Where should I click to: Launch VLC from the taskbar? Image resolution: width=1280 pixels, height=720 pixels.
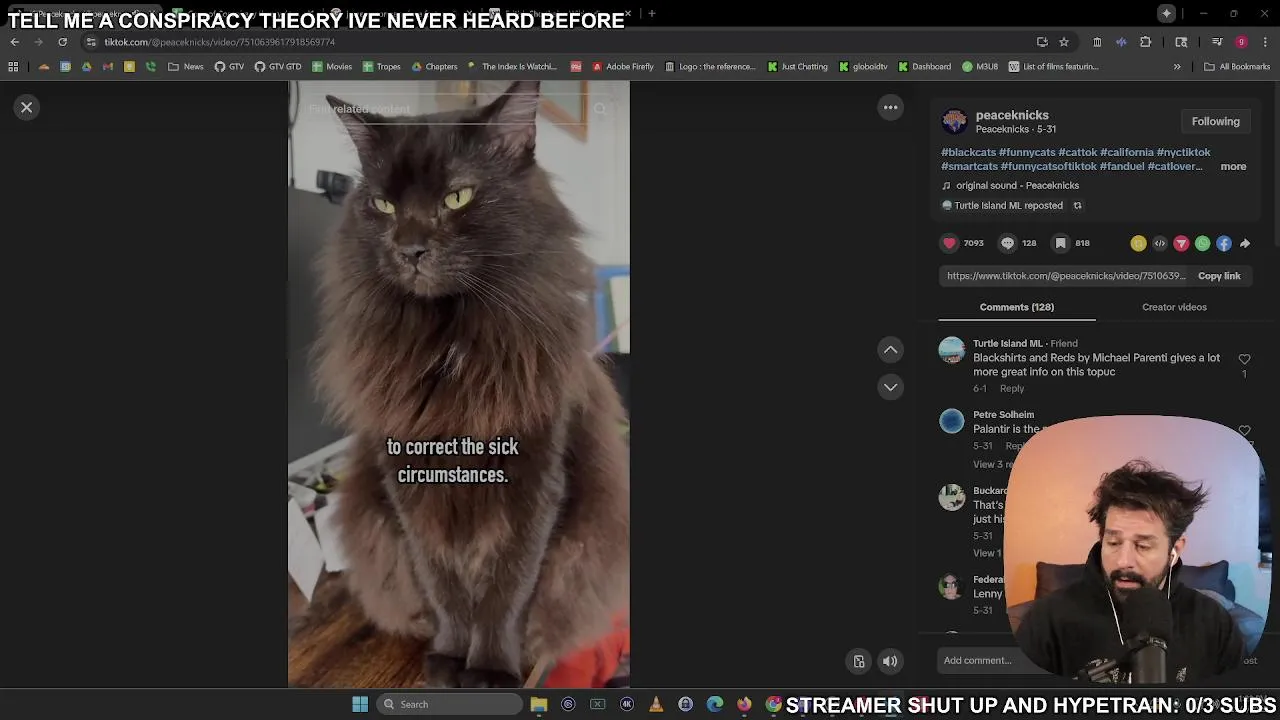coord(656,704)
